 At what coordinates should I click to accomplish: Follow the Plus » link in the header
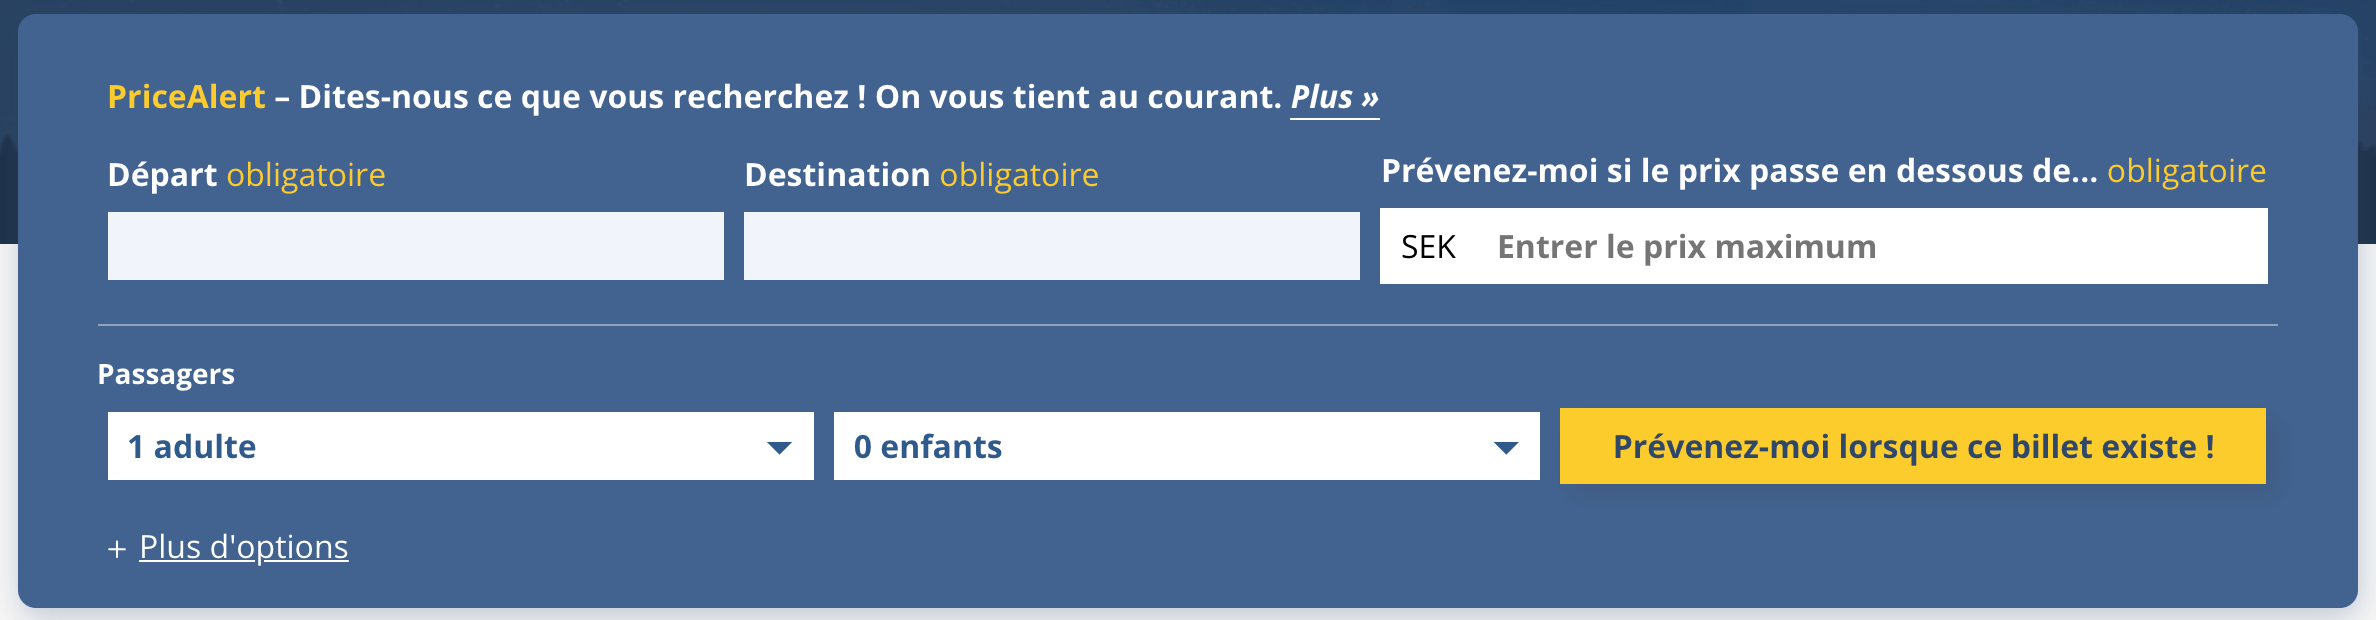pyautogui.click(x=1334, y=97)
